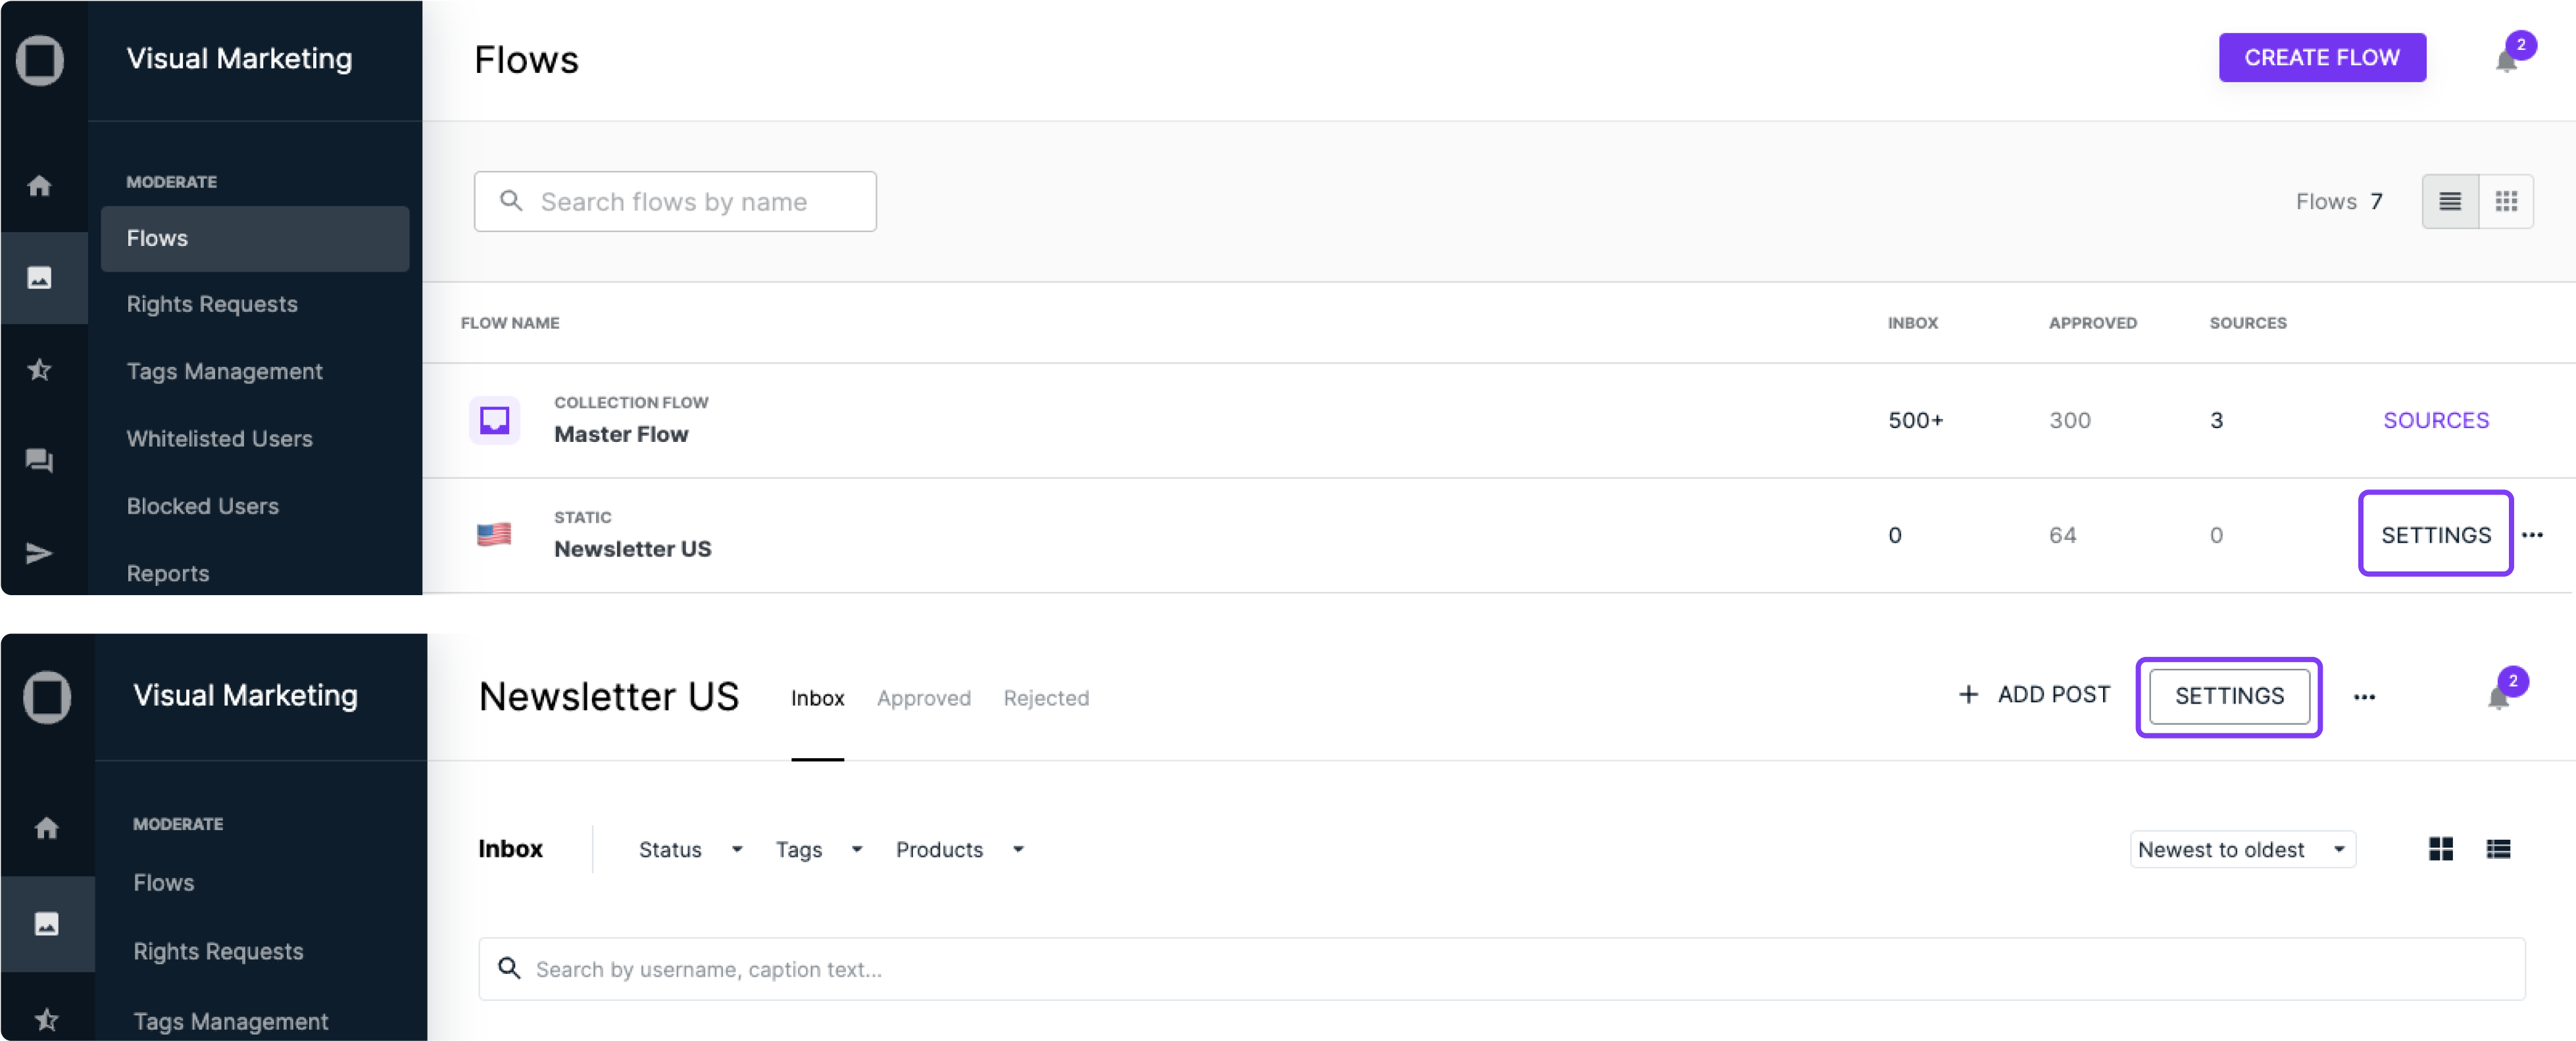The width and height of the screenshot is (2576, 1041).
Task: Switch inbox to tile grid view
Action: (x=2441, y=849)
